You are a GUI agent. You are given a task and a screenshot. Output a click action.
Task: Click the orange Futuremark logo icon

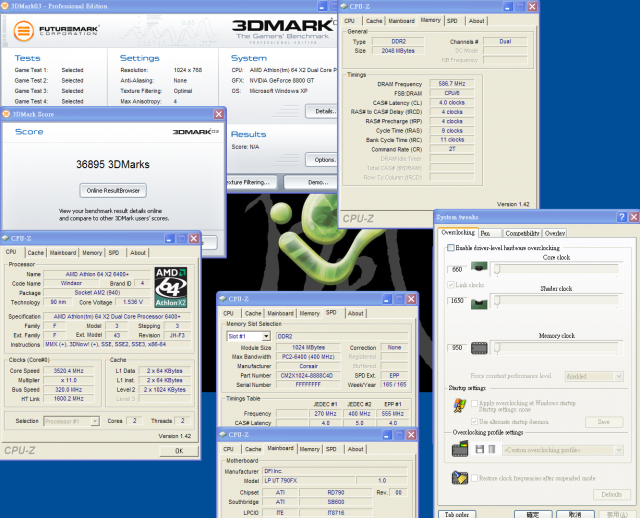click(24, 31)
